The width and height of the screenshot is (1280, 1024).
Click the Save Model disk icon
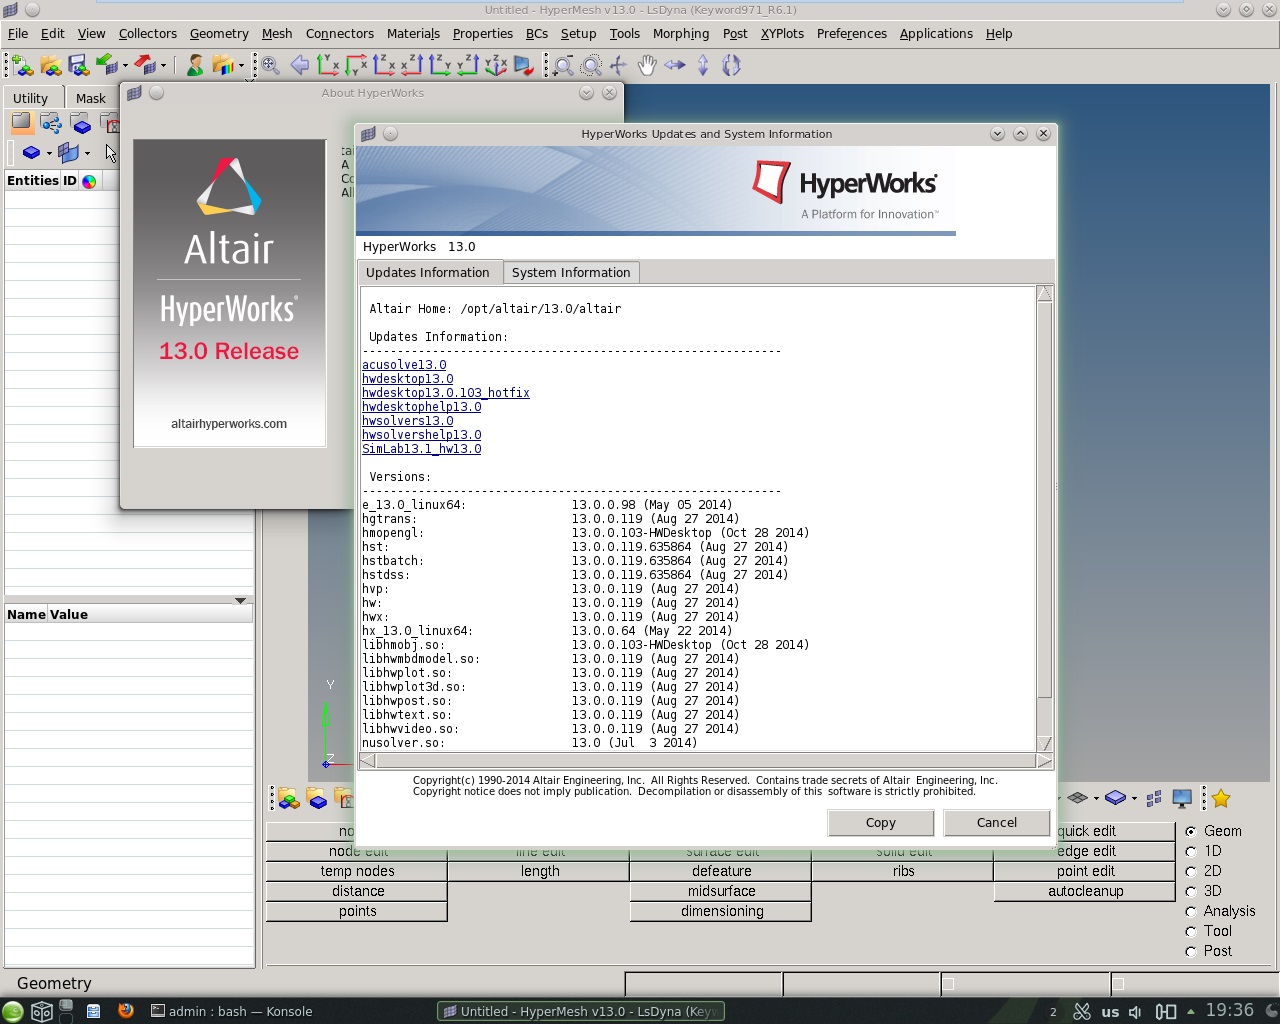click(79, 66)
